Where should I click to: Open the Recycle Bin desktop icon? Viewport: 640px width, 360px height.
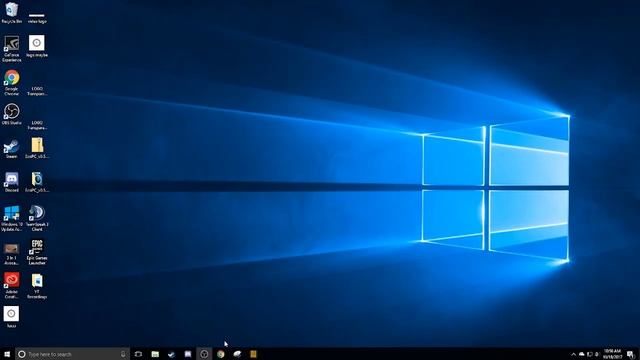(x=11, y=12)
